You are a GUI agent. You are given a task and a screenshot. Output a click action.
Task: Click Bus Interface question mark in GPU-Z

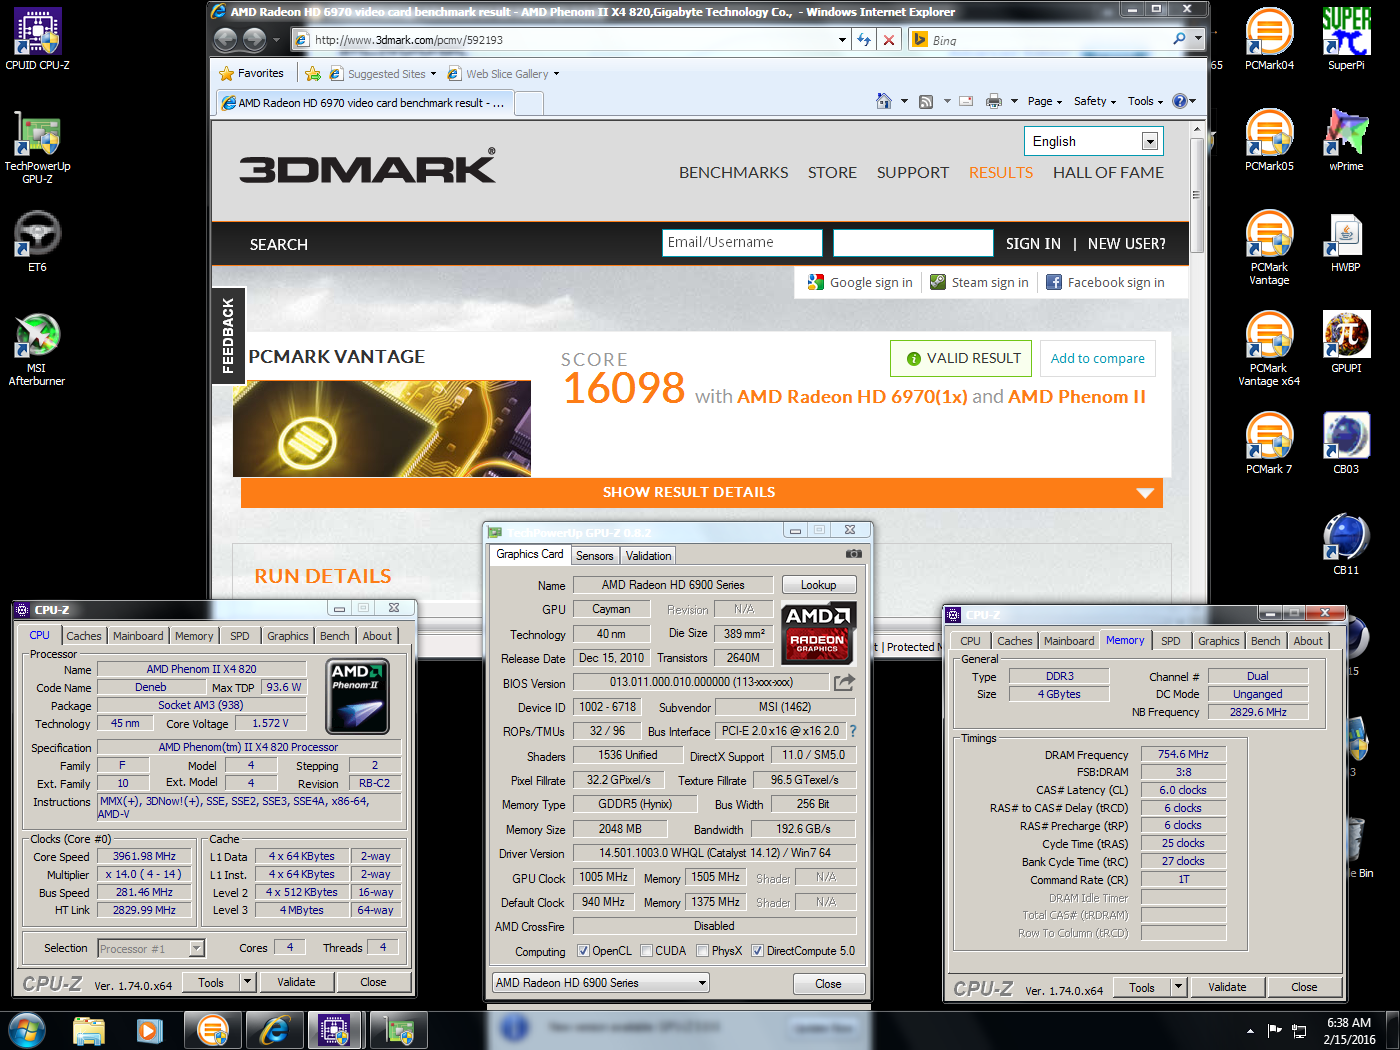[x=853, y=731]
